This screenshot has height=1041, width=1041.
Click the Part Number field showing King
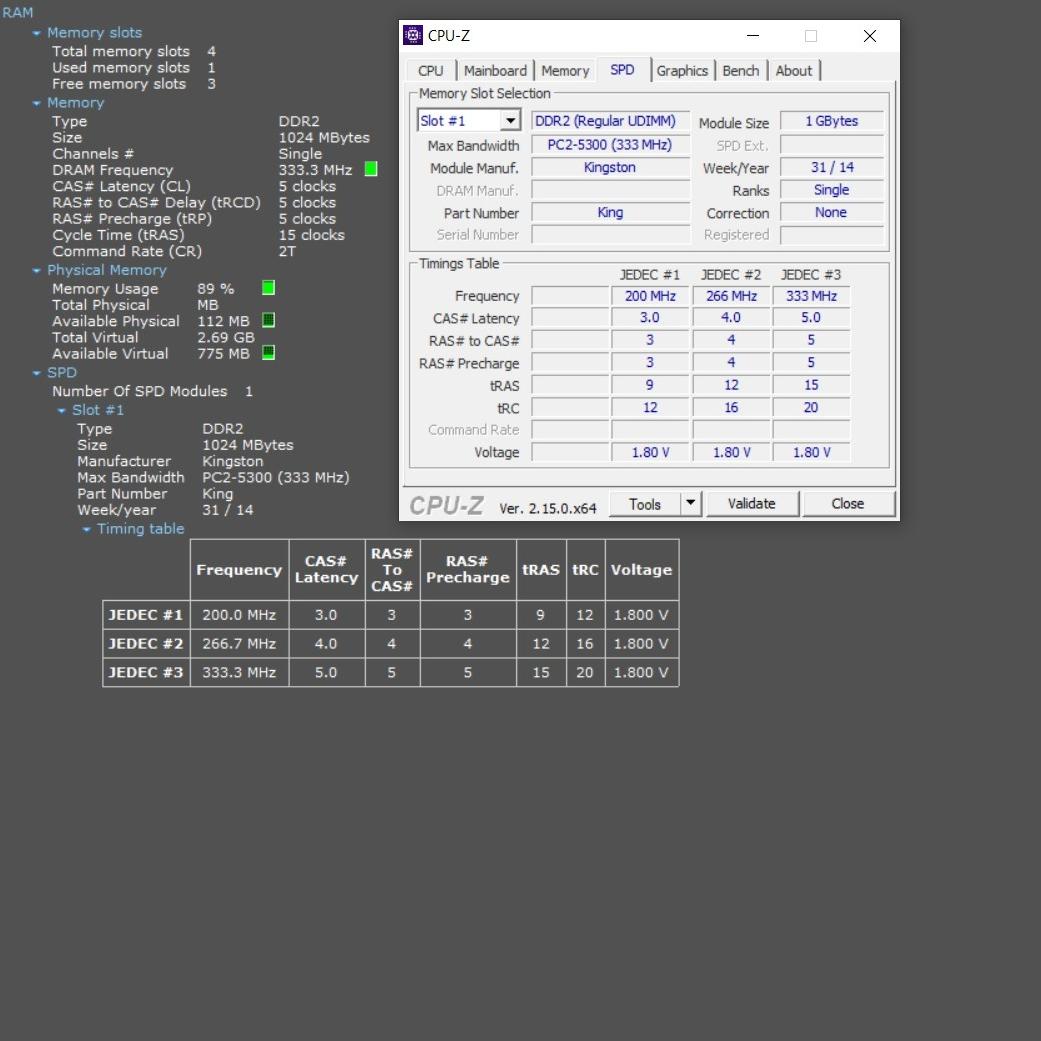point(610,212)
